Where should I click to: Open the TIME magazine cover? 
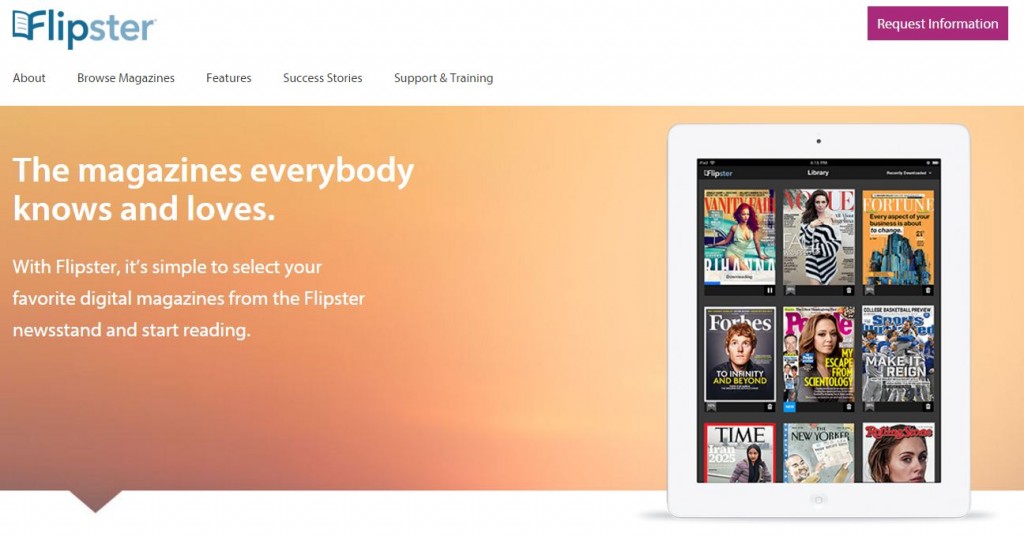pyautogui.click(x=740, y=453)
